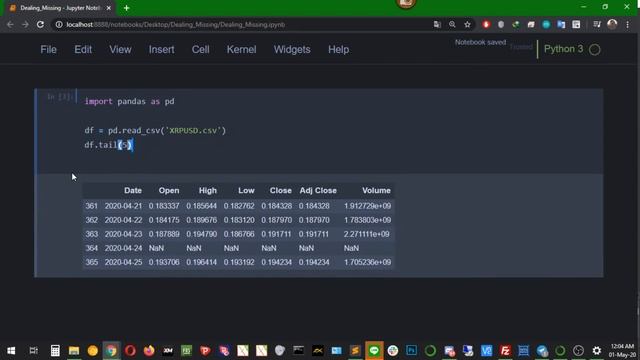
Task: Click the green share extension icon
Action: [x=516, y=24]
